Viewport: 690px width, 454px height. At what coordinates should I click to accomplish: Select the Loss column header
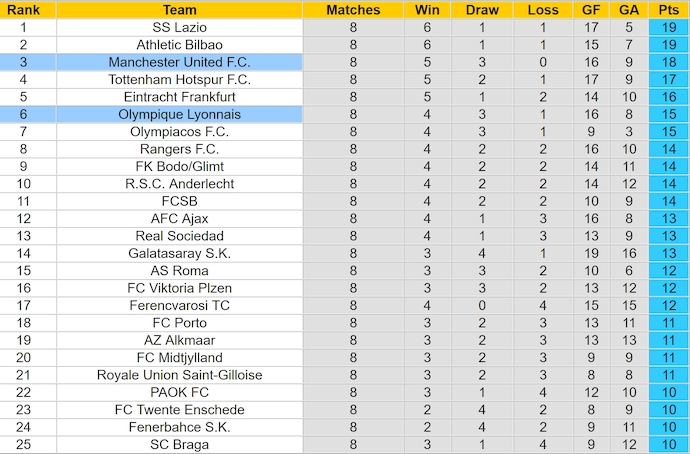point(543,10)
